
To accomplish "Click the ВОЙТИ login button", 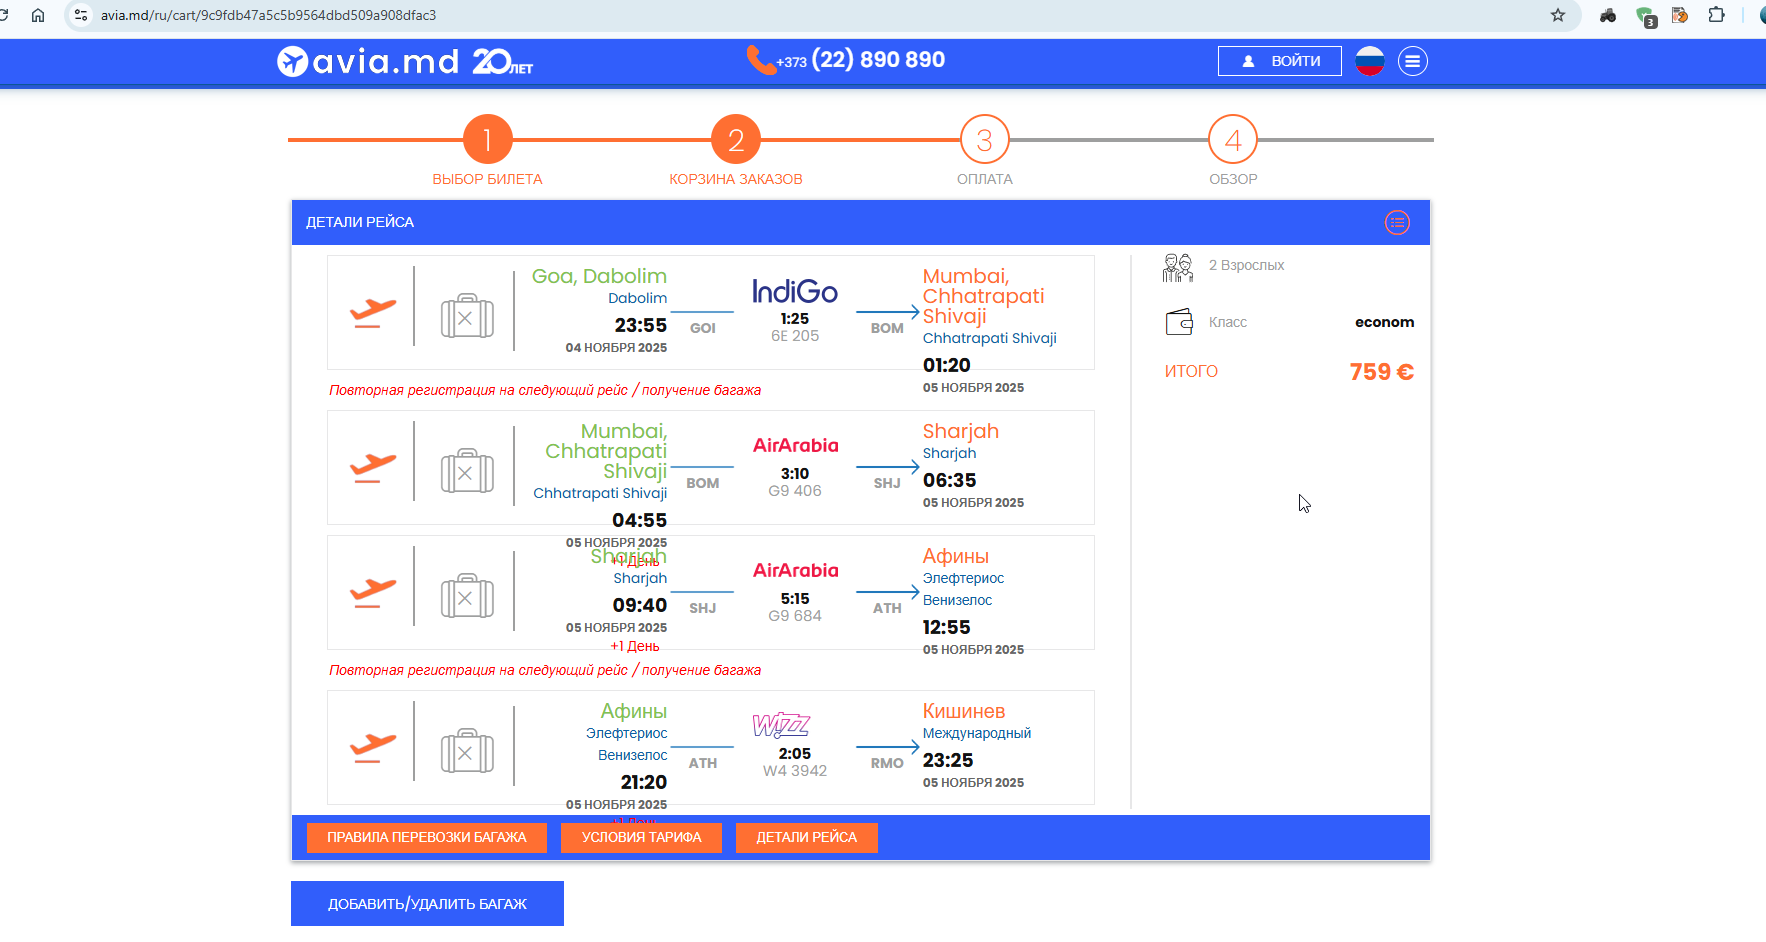I will 1280,61.
